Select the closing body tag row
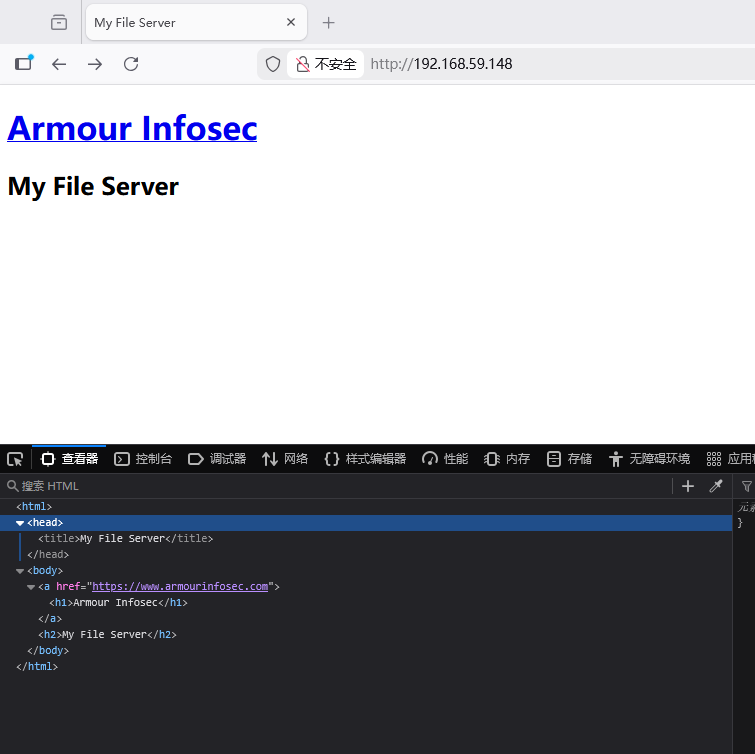This screenshot has width=755, height=754. 366,650
